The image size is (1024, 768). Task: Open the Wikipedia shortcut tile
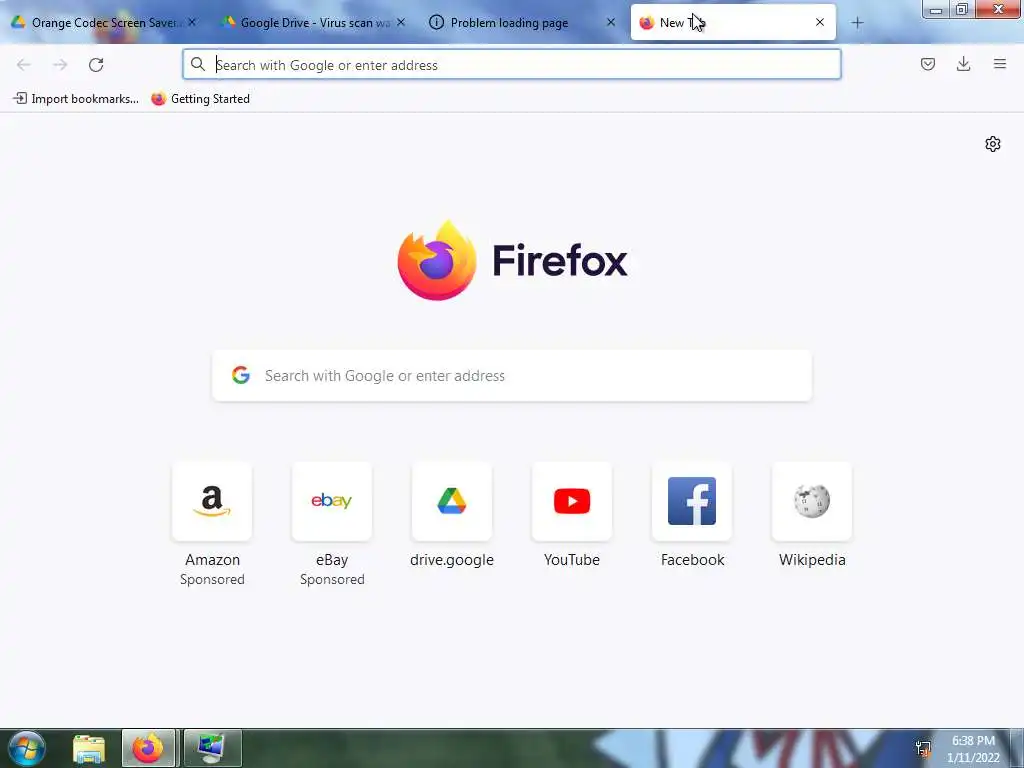pos(812,502)
